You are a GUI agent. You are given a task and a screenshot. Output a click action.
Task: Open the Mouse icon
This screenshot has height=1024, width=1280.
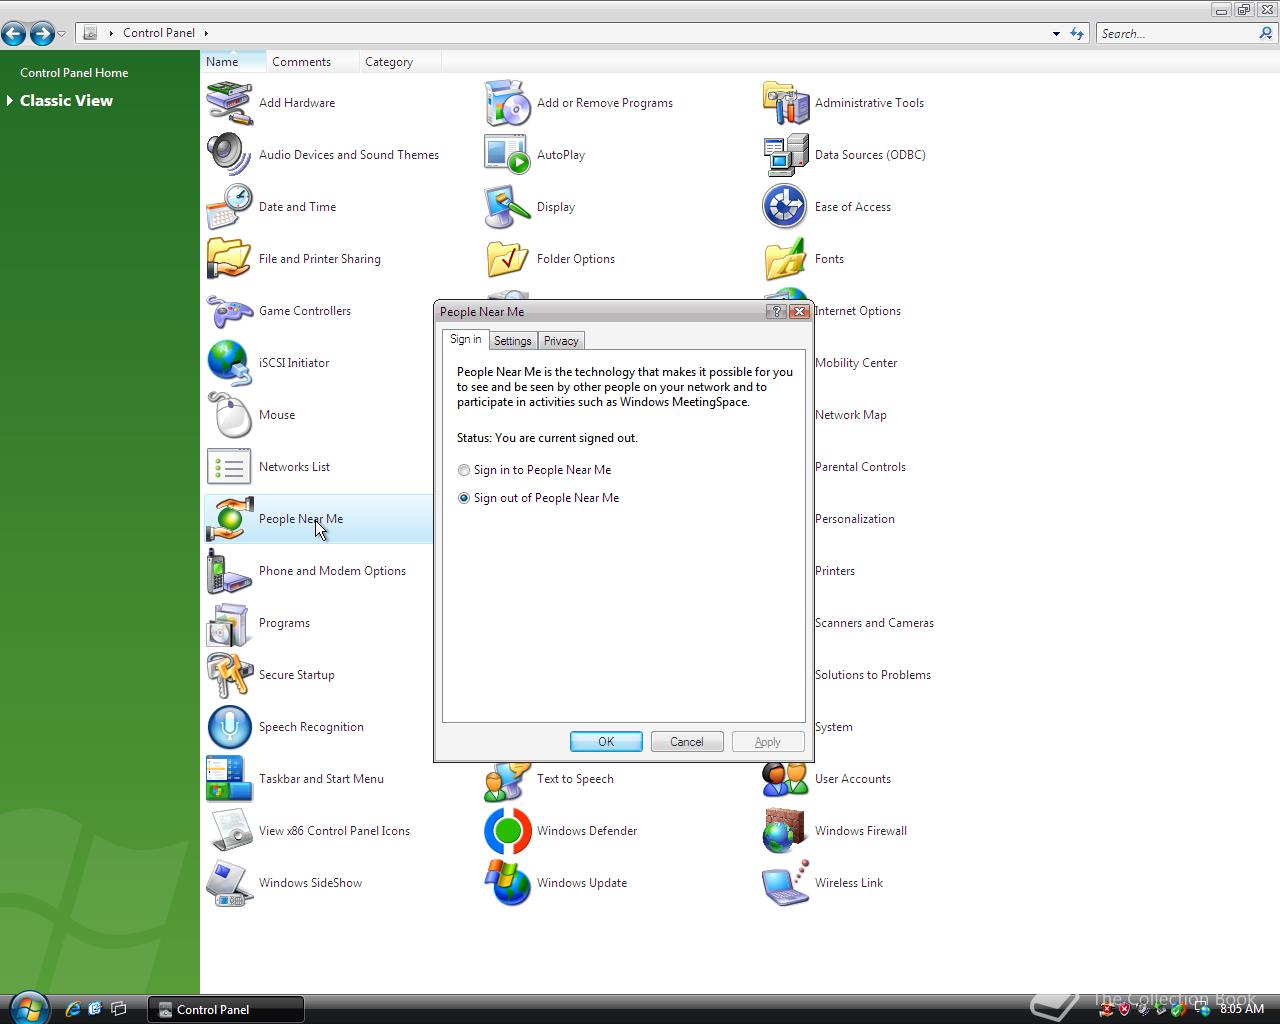(x=229, y=415)
